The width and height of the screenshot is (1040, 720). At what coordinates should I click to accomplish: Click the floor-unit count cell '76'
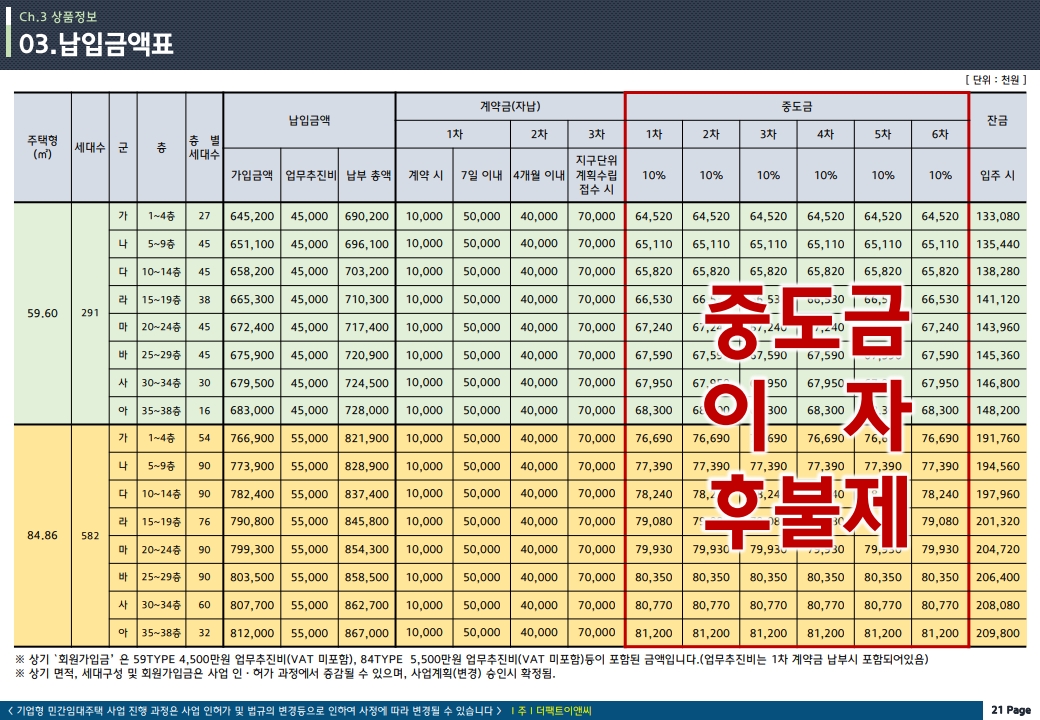[x=204, y=522]
